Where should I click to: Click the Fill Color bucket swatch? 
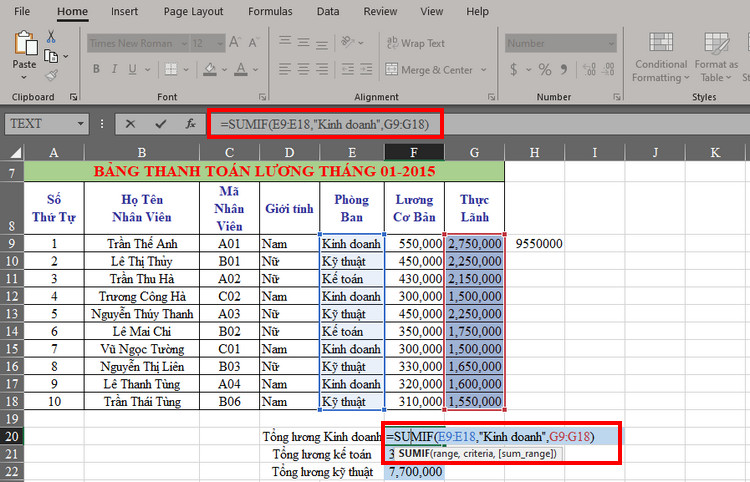pos(208,70)
